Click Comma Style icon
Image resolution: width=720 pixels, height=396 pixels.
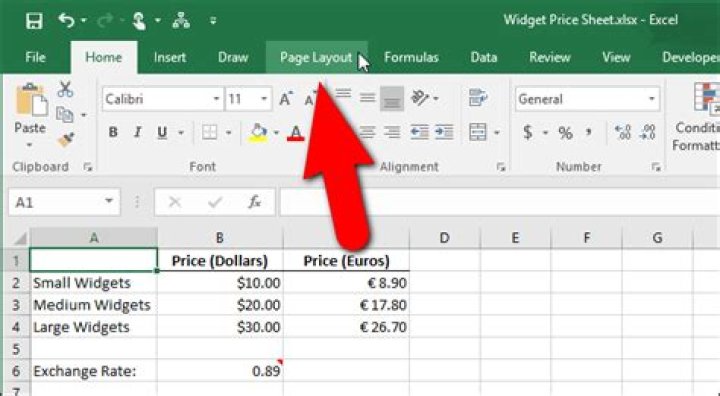589,133
